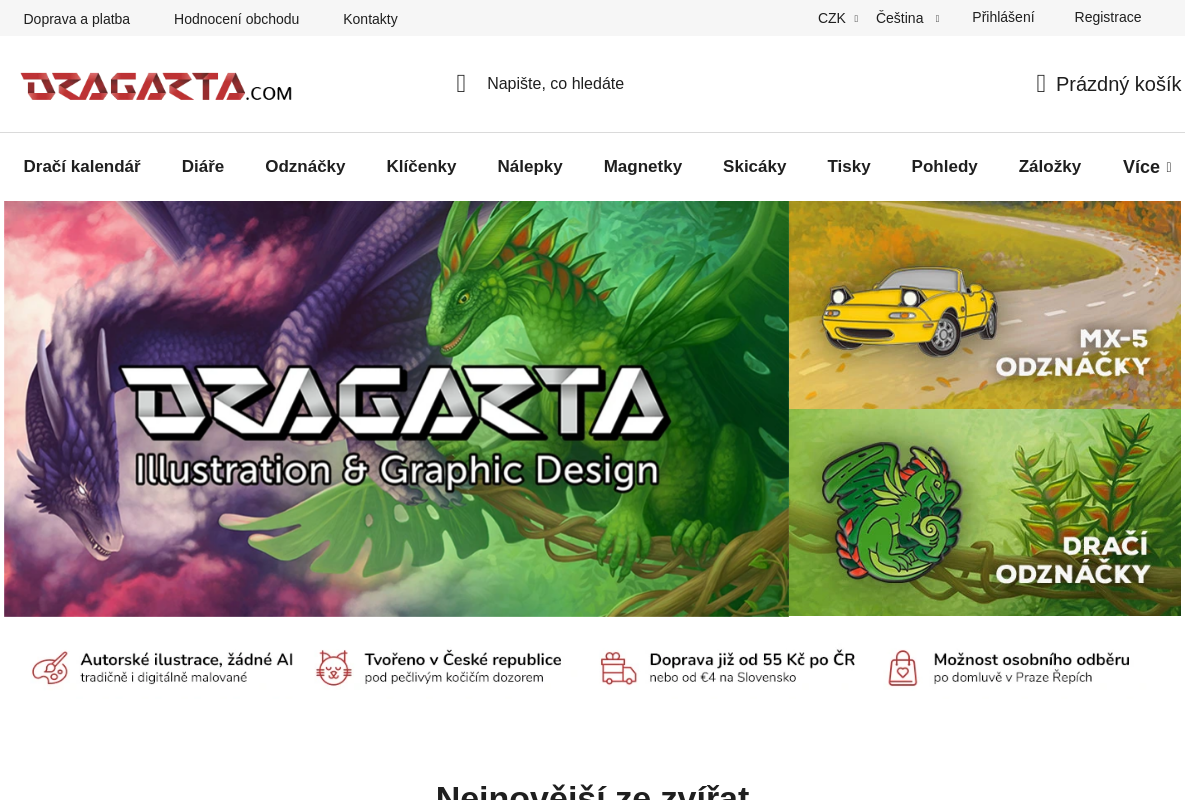Image resolution: width=1200 pixels, height=800 pixels.
Task: Open Diáře category
Action: pos(203,167)
